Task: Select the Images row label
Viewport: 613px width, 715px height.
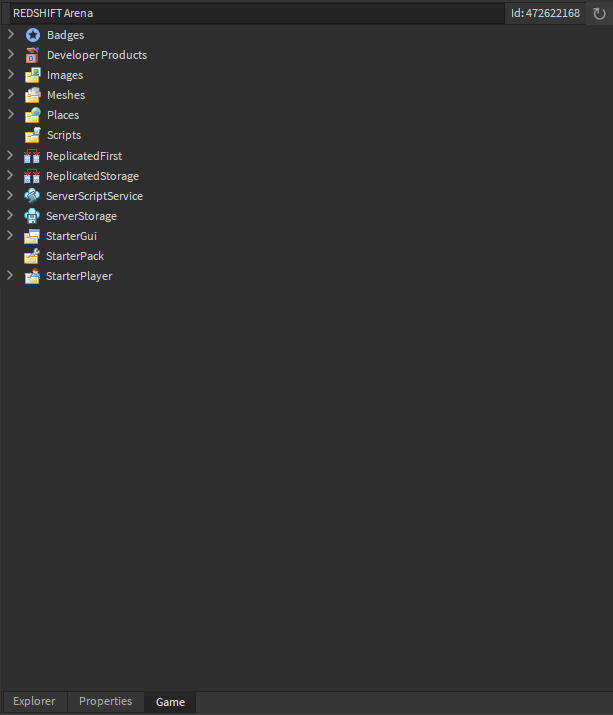Action: click(65, 75)
